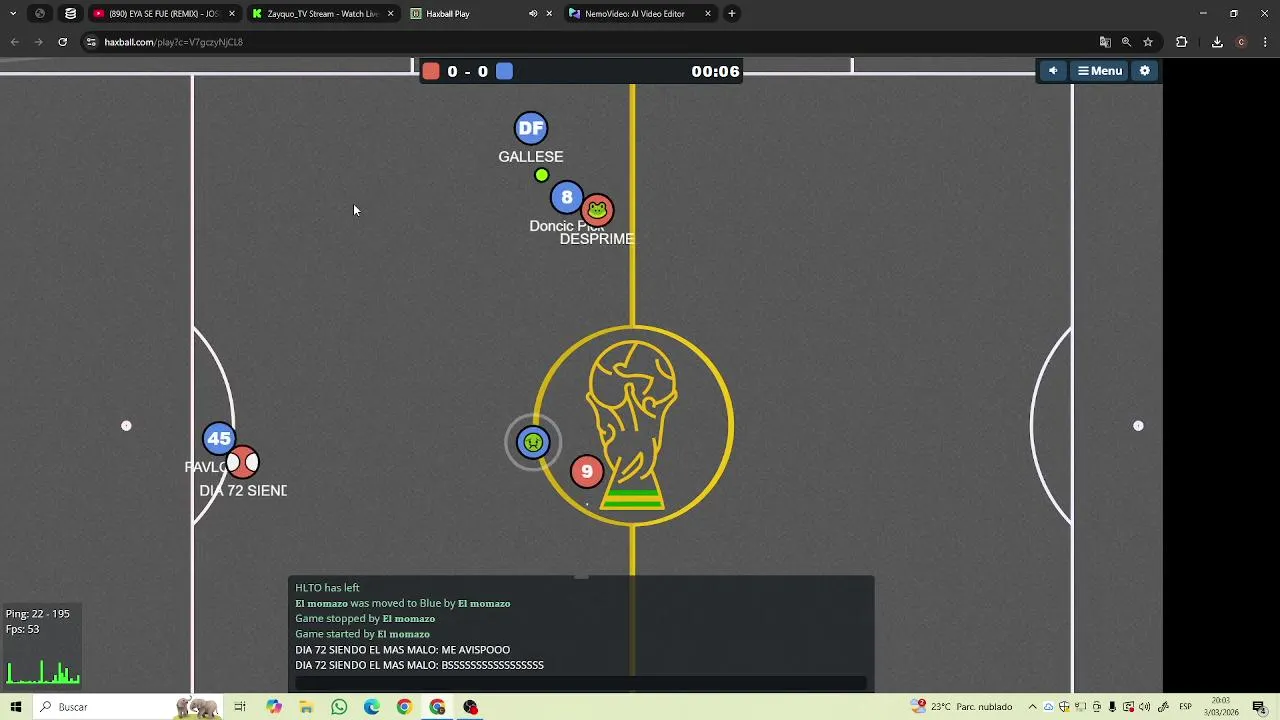Click the blue team color square on scoreboard
The width and height of the screenshot is (1280, 720).
[505, 71]
